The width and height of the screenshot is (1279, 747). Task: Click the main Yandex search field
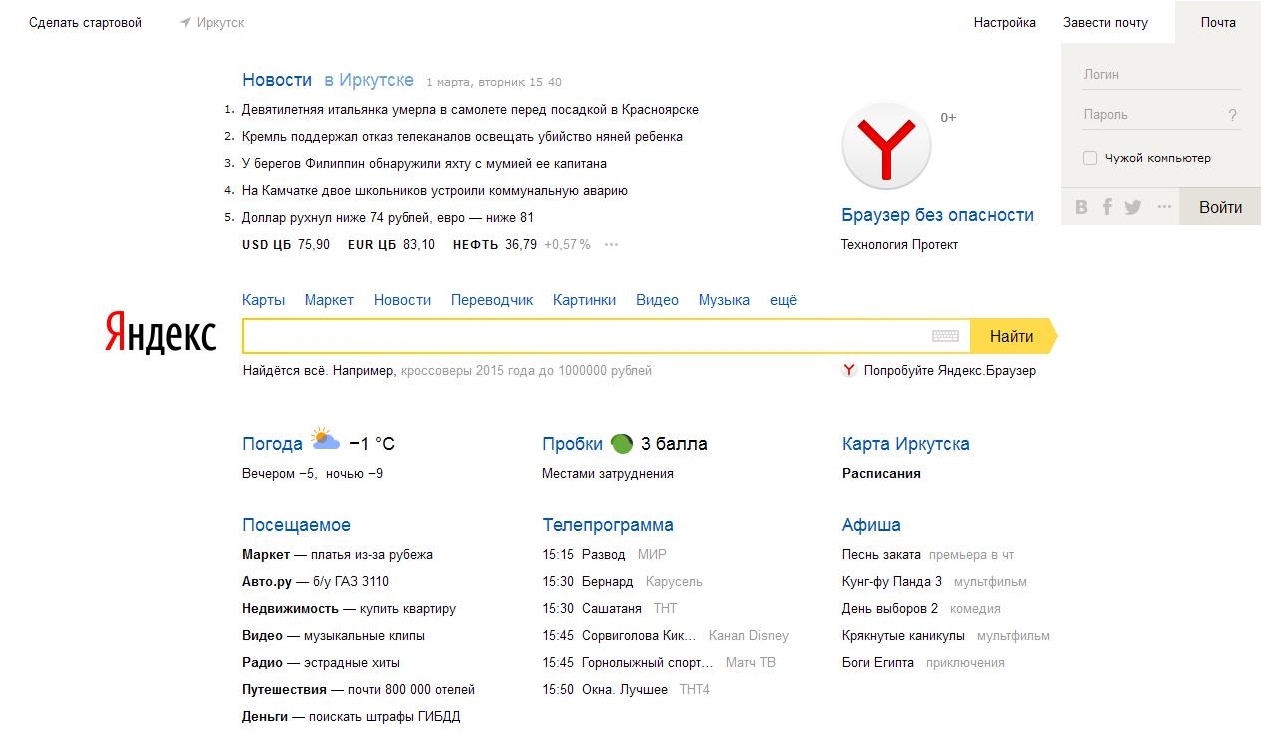point(585,336)
